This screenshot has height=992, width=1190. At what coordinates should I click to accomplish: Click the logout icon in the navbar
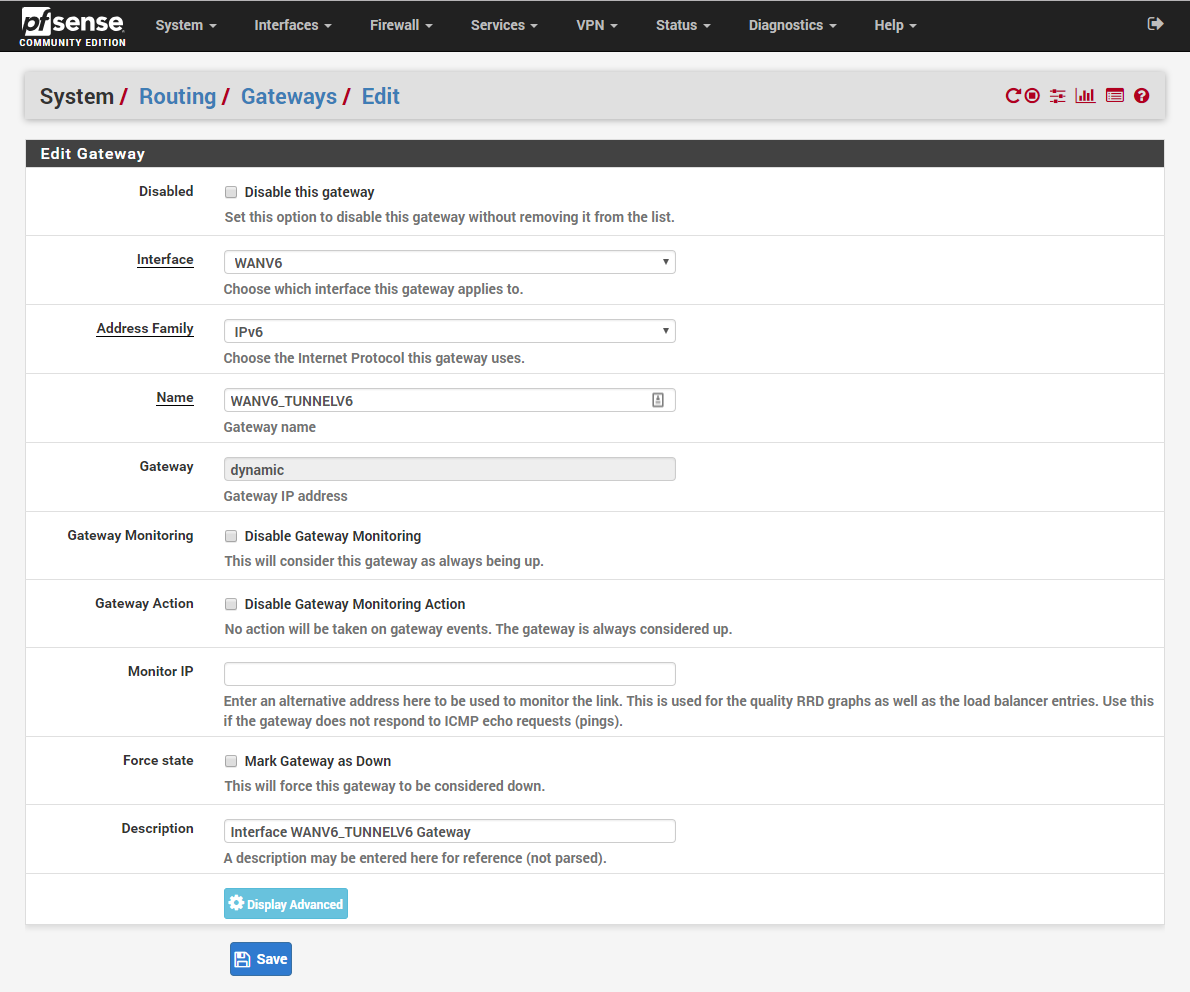pyautogui.click(x=1155, y=24)
